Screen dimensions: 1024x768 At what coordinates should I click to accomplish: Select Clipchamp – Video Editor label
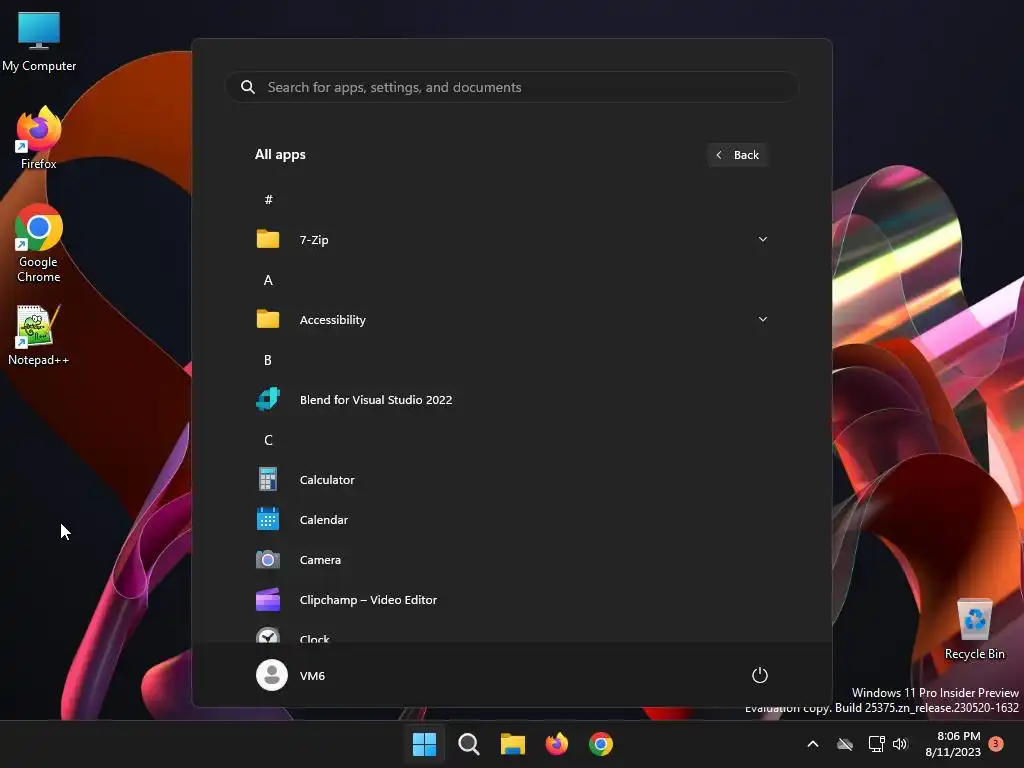pos(368,600)
